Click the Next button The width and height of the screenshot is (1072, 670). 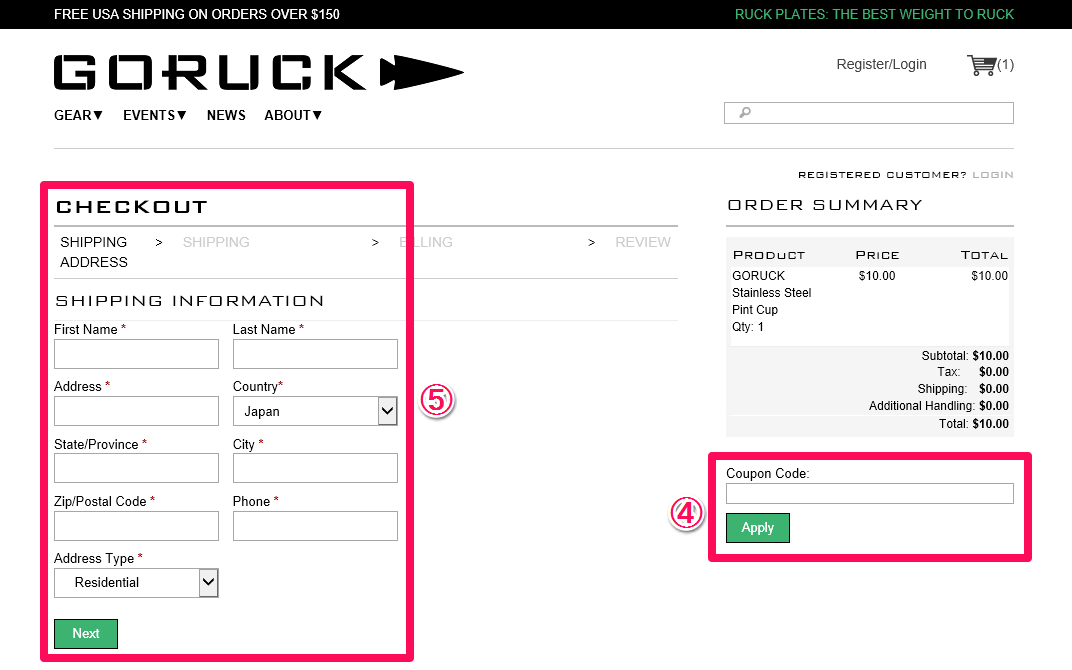[x=86, y=634]
